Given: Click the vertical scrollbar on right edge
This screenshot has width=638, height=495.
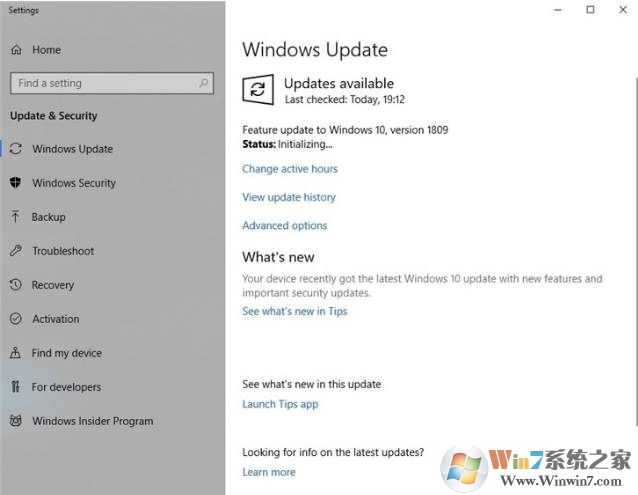Looking at the screenshot, I should pos(636,250).
